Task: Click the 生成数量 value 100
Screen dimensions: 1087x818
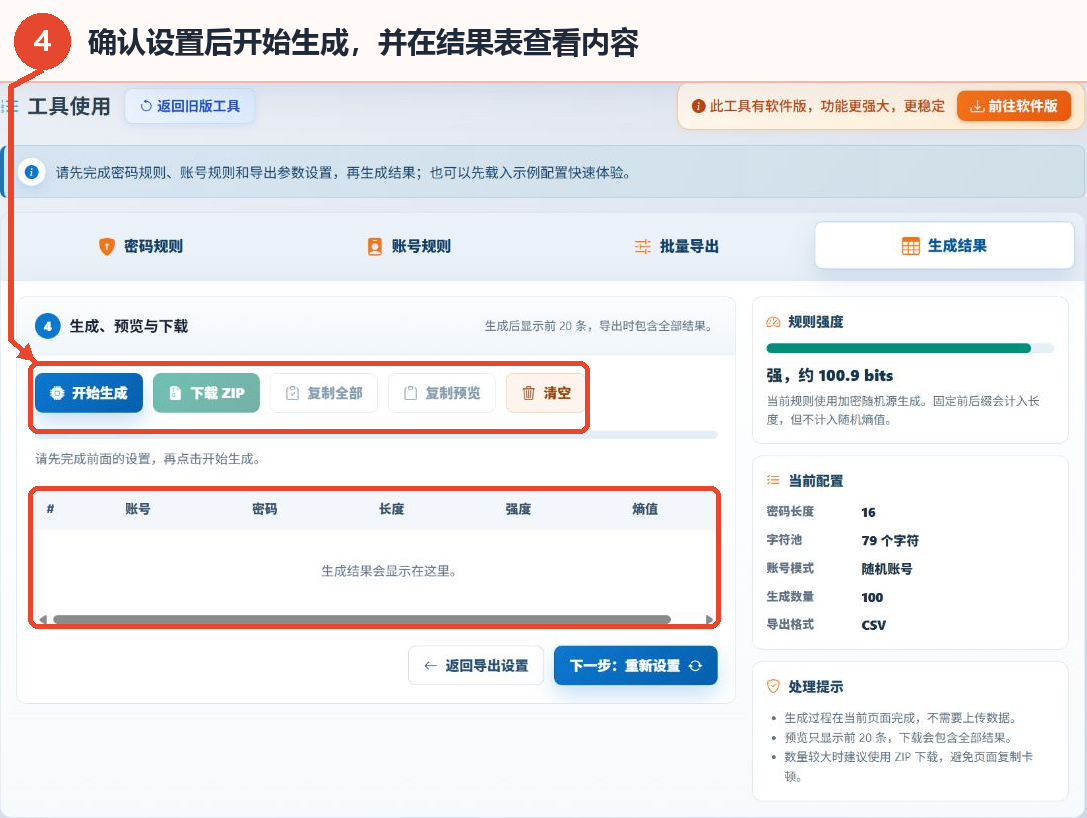Action: [x=872, y=597]
